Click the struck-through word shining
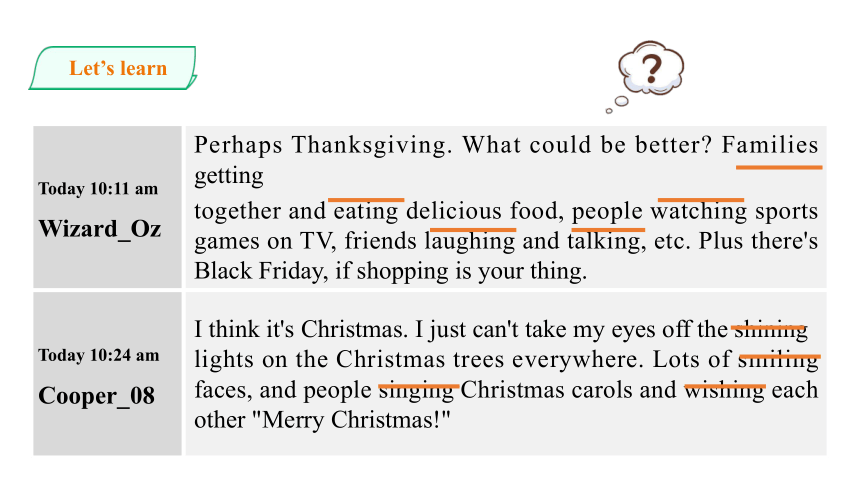Image resolution: width=860 pixels, height=484 pixels. (x=771, y=330)
